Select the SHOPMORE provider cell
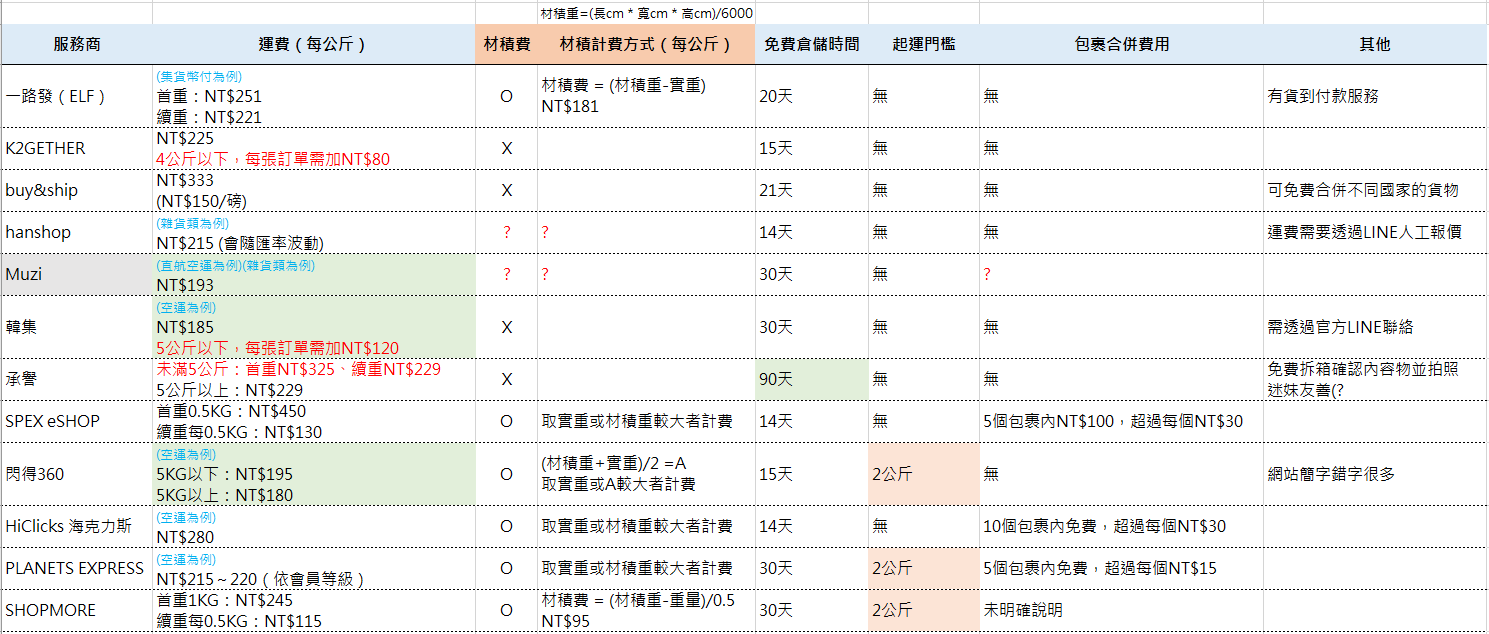The height and width of the screenshot is (634, 1489). pyautogui.click(x=77, y=610)
